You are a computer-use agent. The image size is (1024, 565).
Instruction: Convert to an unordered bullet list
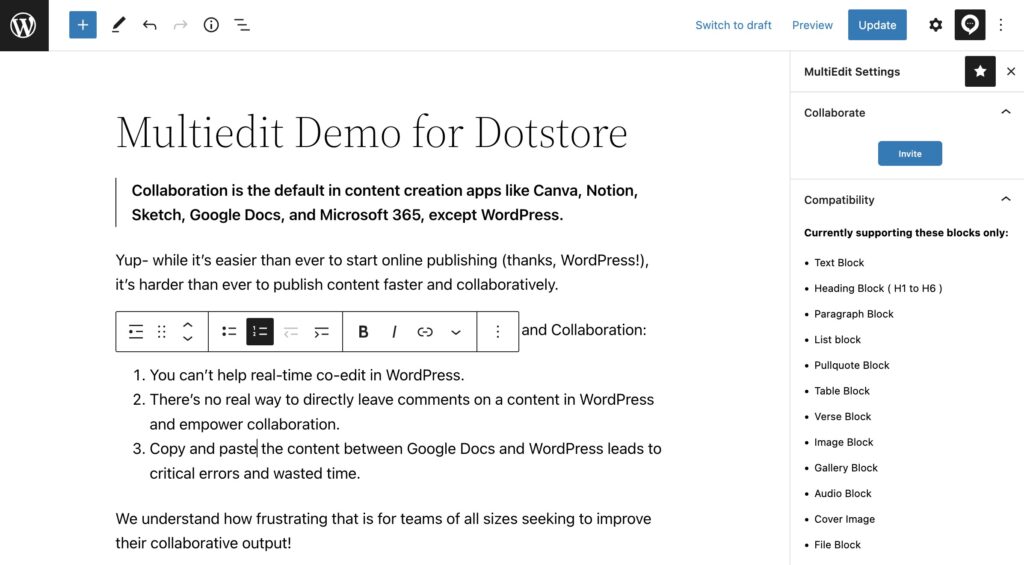[229, 332]
